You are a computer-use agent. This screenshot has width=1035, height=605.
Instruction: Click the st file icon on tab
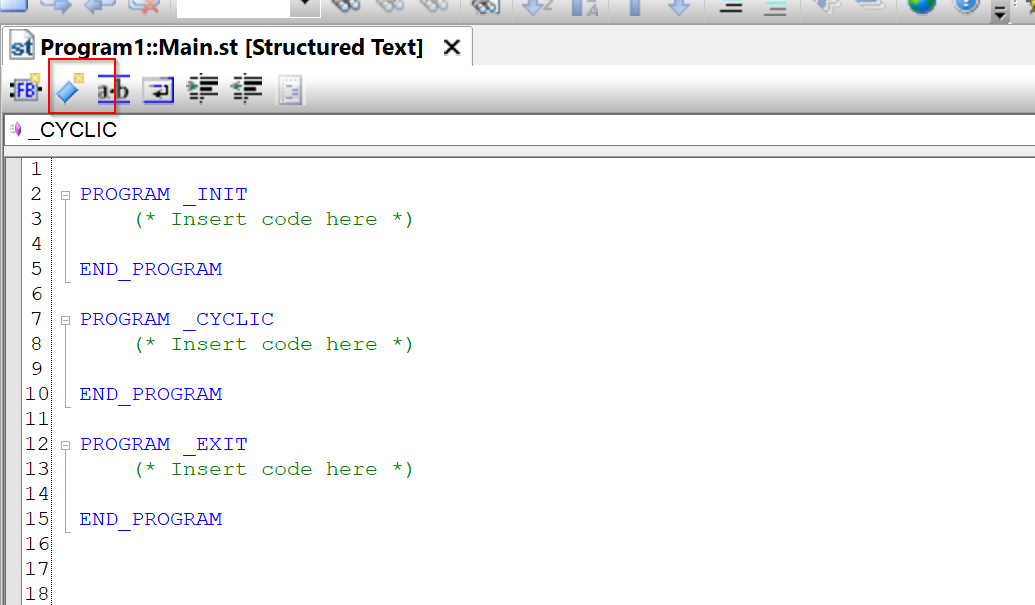pos(21,47)
